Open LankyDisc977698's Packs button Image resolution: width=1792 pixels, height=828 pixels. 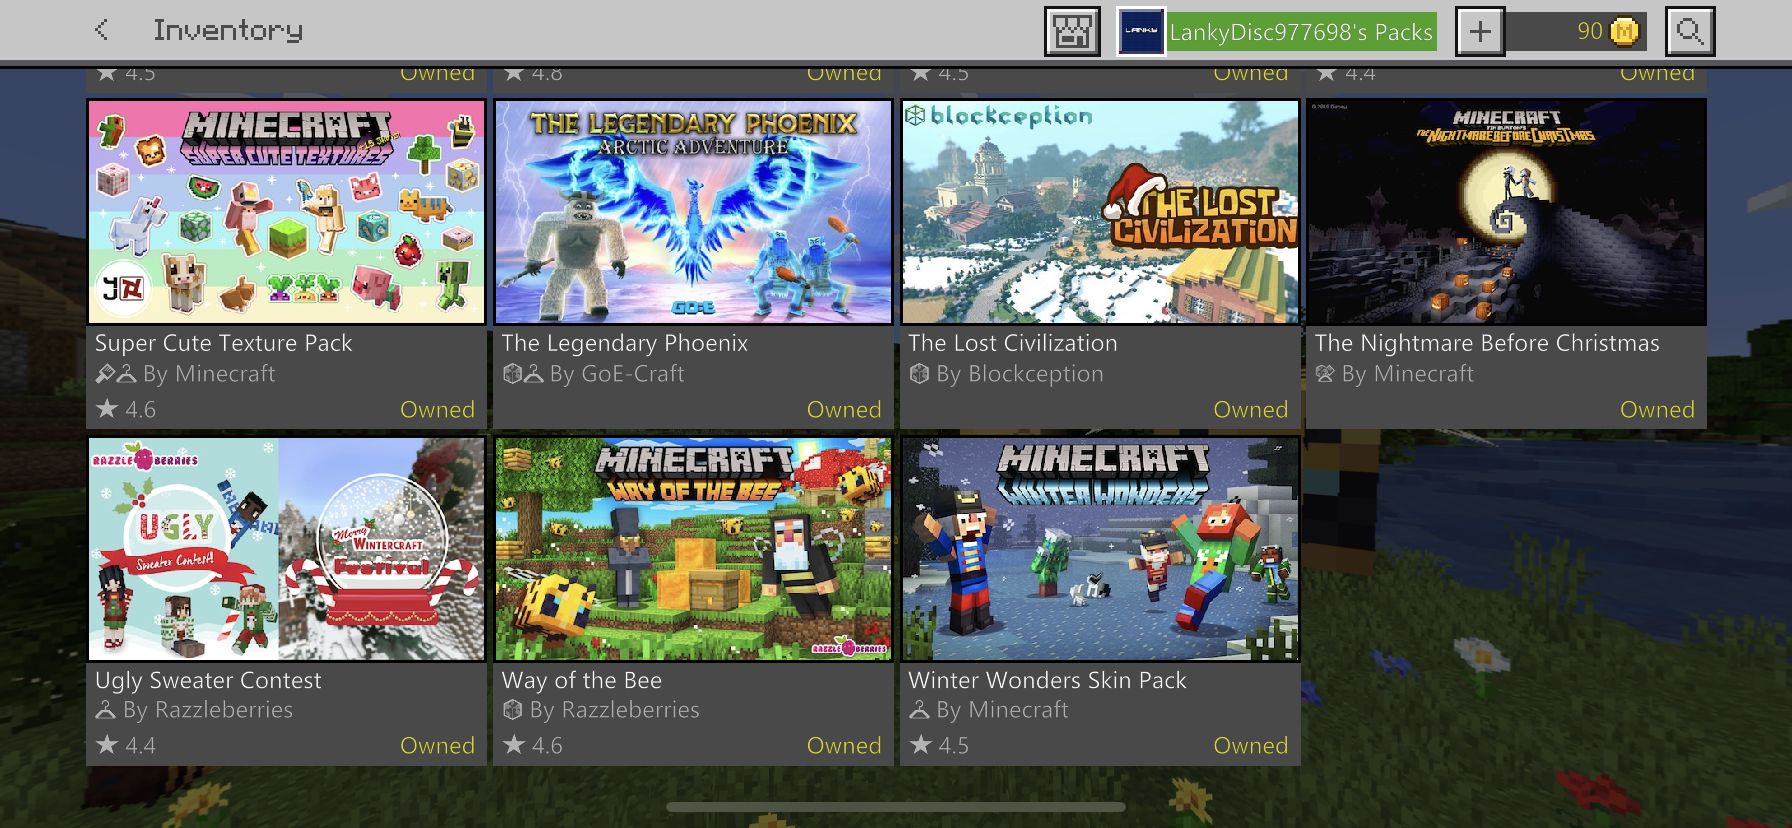[x=1301, y=32]
